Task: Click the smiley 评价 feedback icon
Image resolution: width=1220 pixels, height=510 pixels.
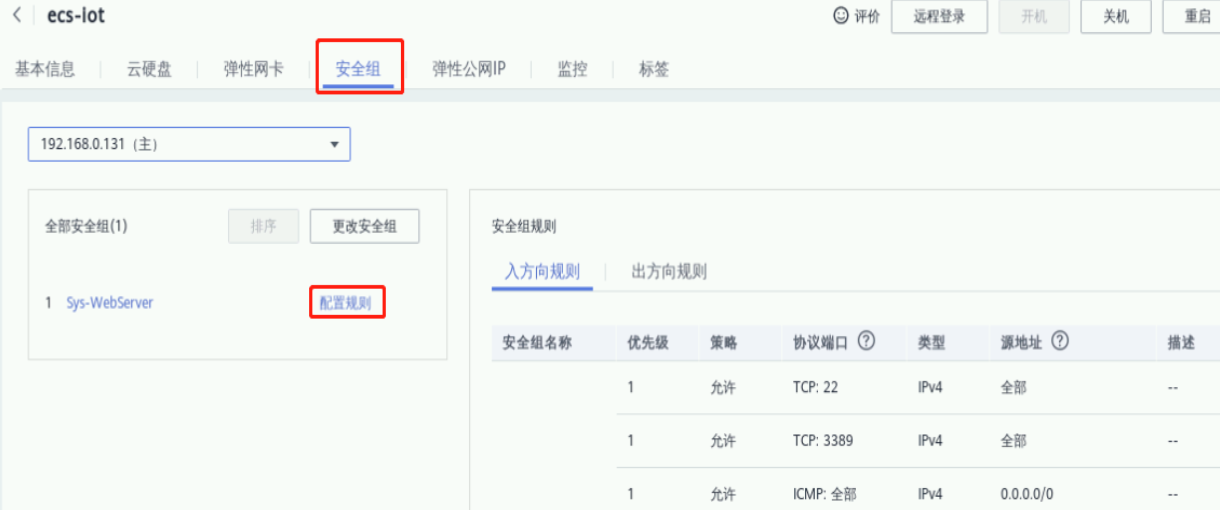Action: tap(841, 17)
